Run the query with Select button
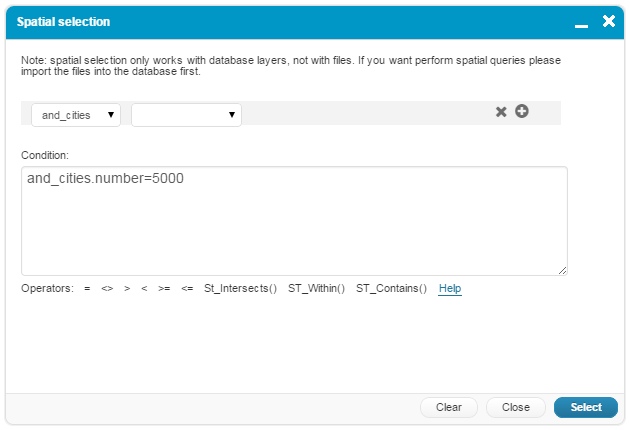Image resolution: width=630 pixels, height=430 pixels. (x=585, y=407)
